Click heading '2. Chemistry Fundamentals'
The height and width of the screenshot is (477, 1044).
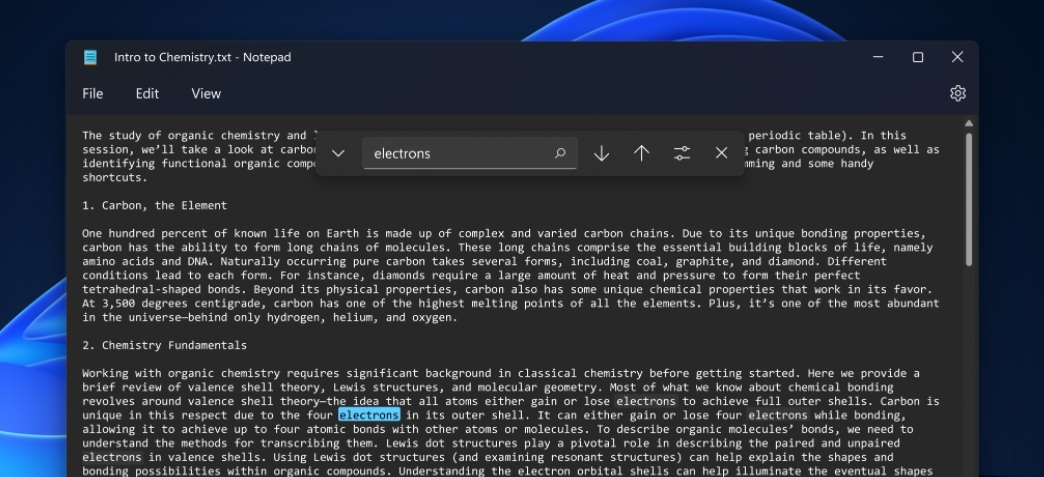(x=164, y=345)
